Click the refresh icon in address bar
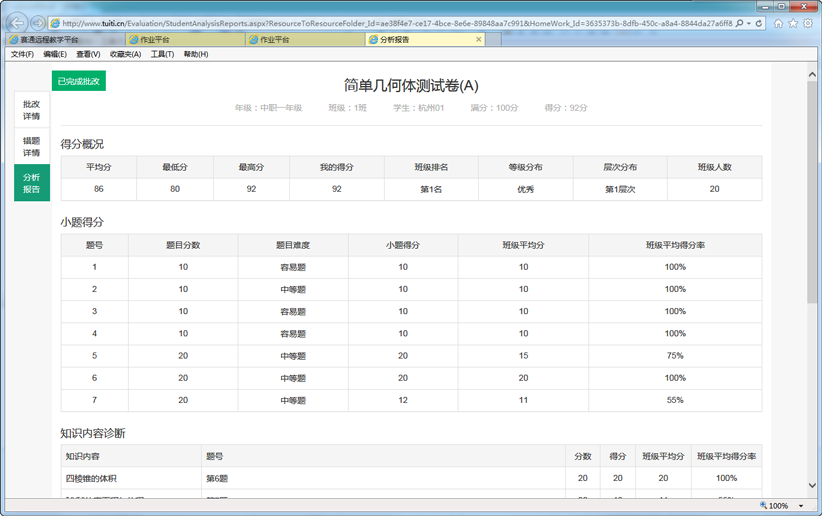The image size is (822, 516). 759,23
